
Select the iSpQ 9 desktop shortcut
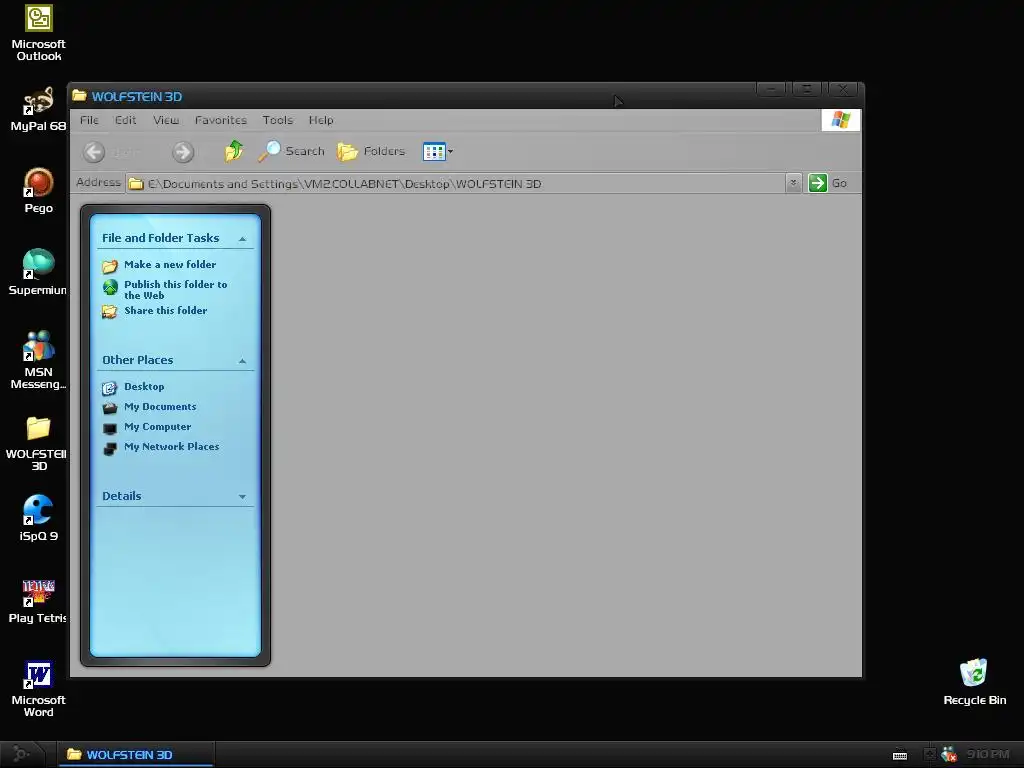(x=39, y=519)
